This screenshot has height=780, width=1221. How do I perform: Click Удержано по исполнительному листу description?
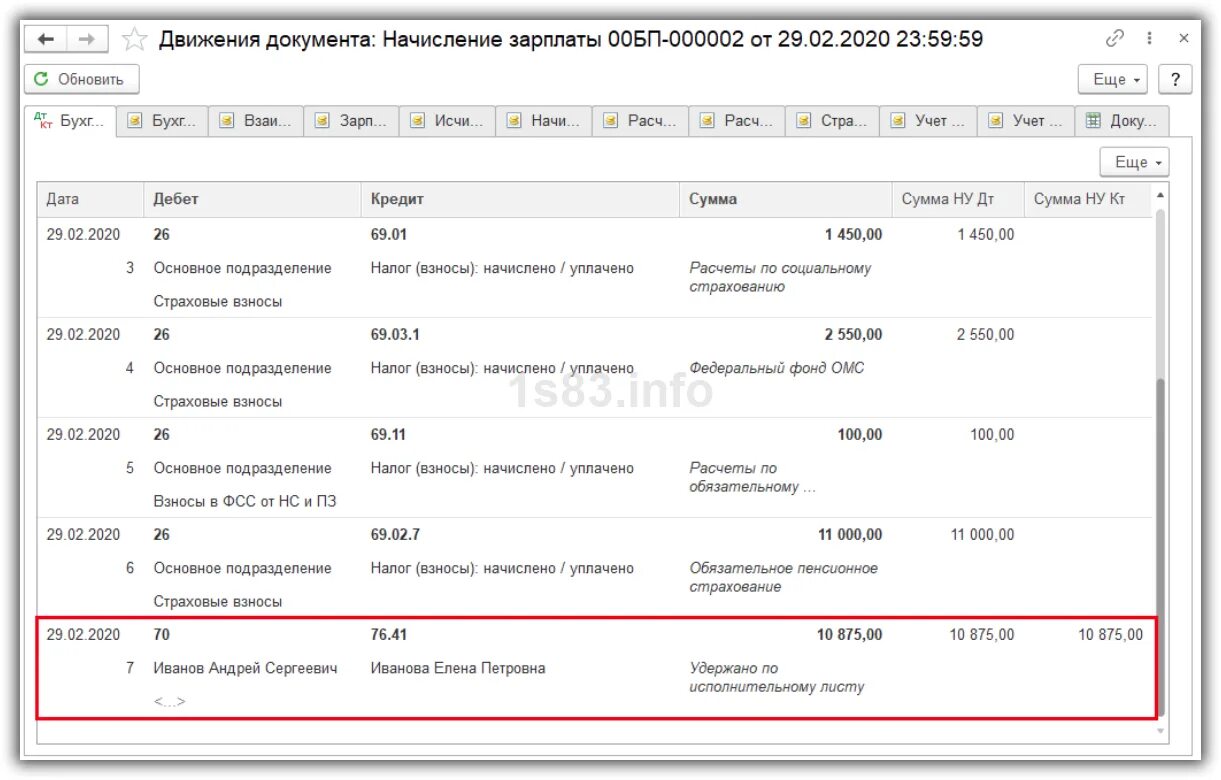pyautogui.click(x=777, y=677)
